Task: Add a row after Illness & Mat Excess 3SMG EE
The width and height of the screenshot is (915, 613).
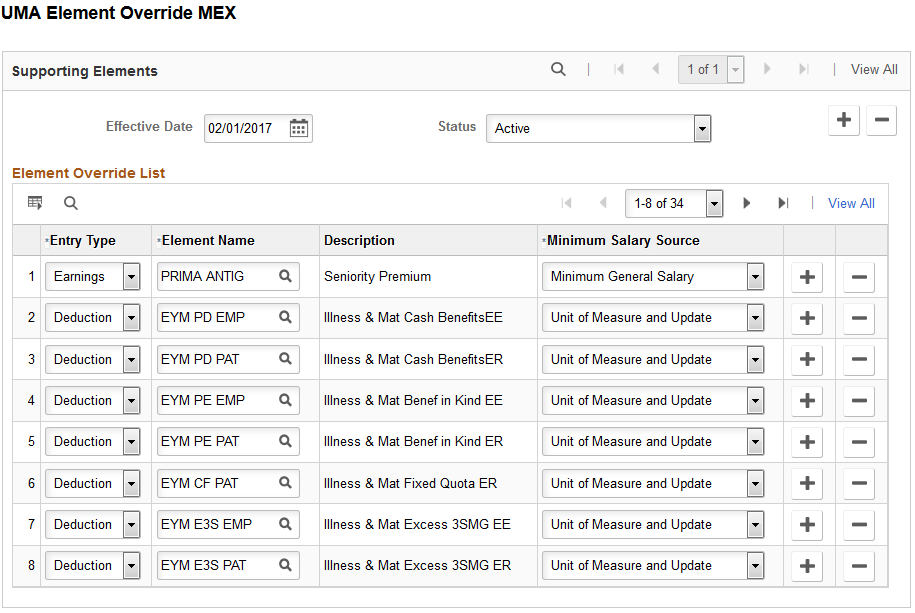Action: point(807,524)
